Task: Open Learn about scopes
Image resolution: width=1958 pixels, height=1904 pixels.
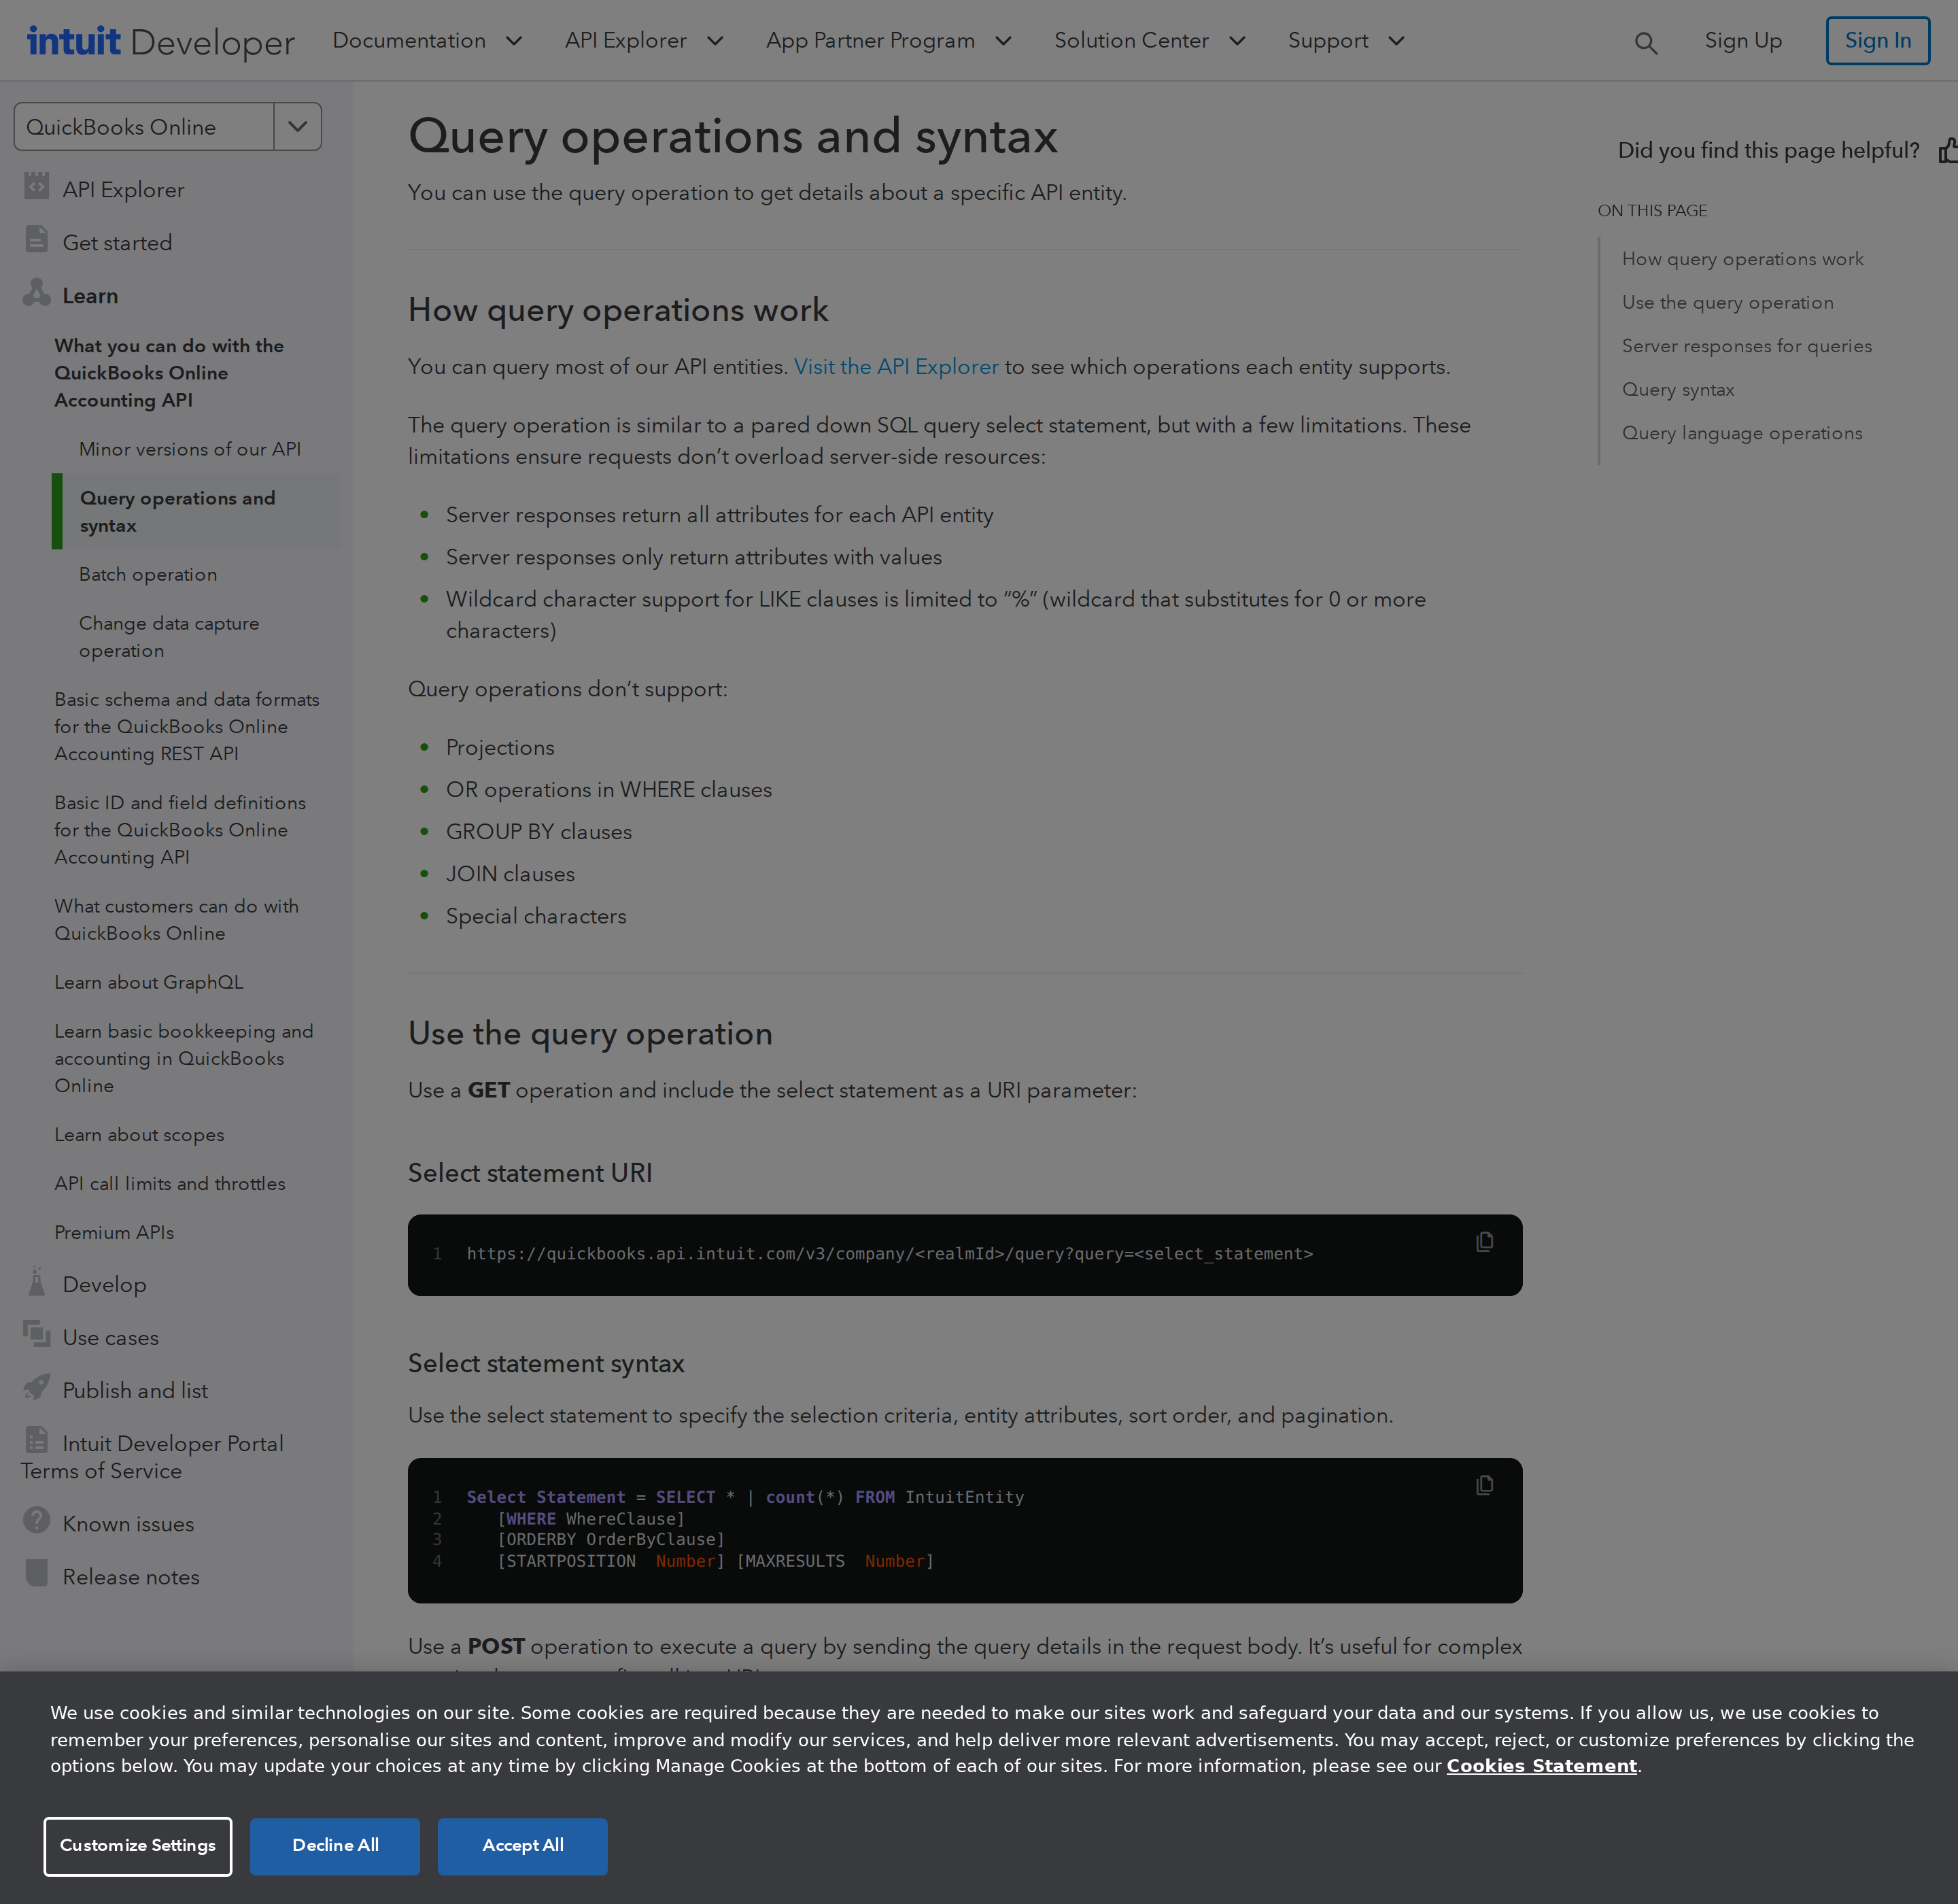Action: point(139,1135)
